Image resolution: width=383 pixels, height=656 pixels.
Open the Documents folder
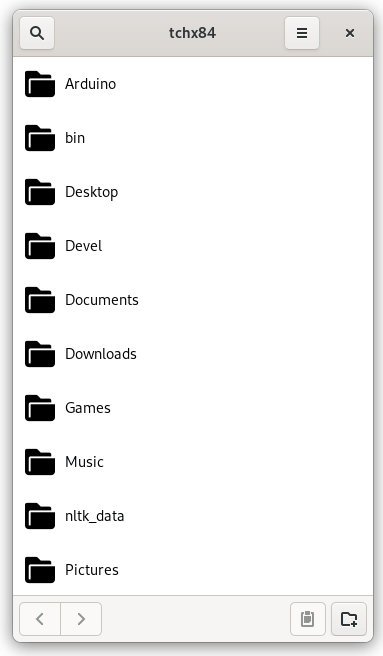[x=193, y=300]
